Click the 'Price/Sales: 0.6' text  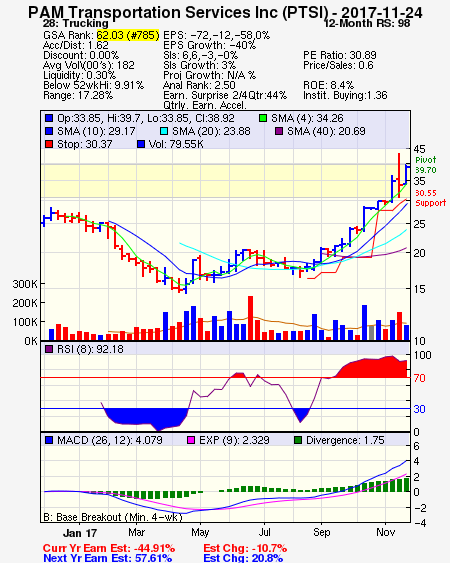(x=338, y=65)
